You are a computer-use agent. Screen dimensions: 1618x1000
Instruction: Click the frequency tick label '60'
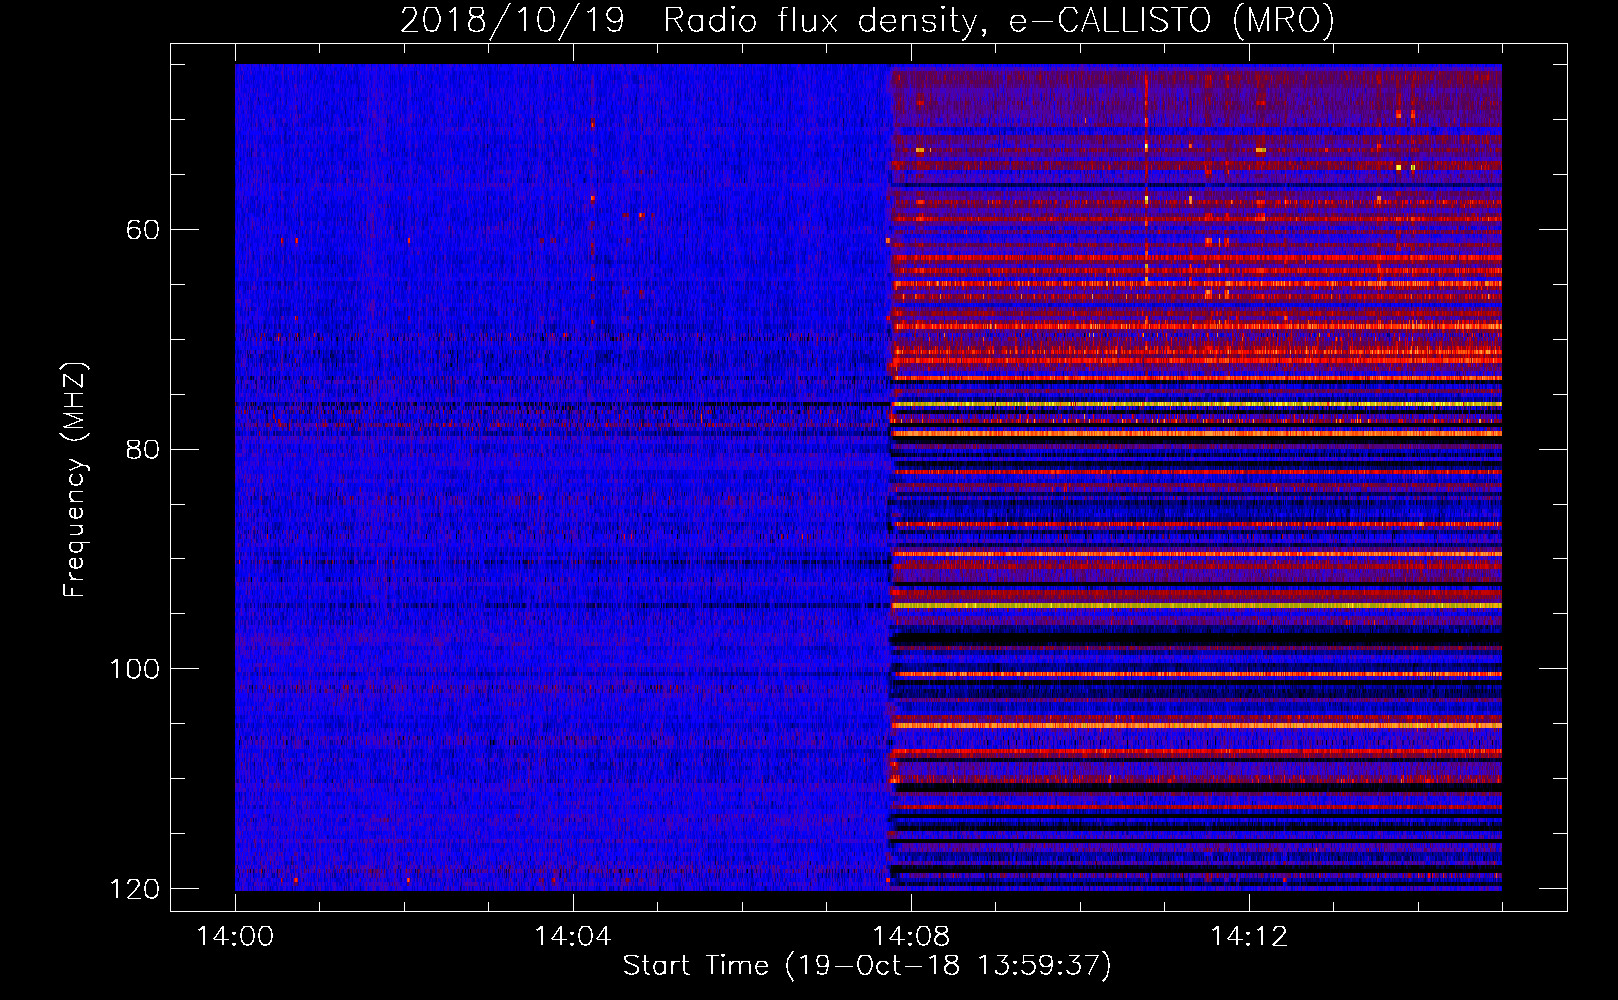(x=143, y=230)
